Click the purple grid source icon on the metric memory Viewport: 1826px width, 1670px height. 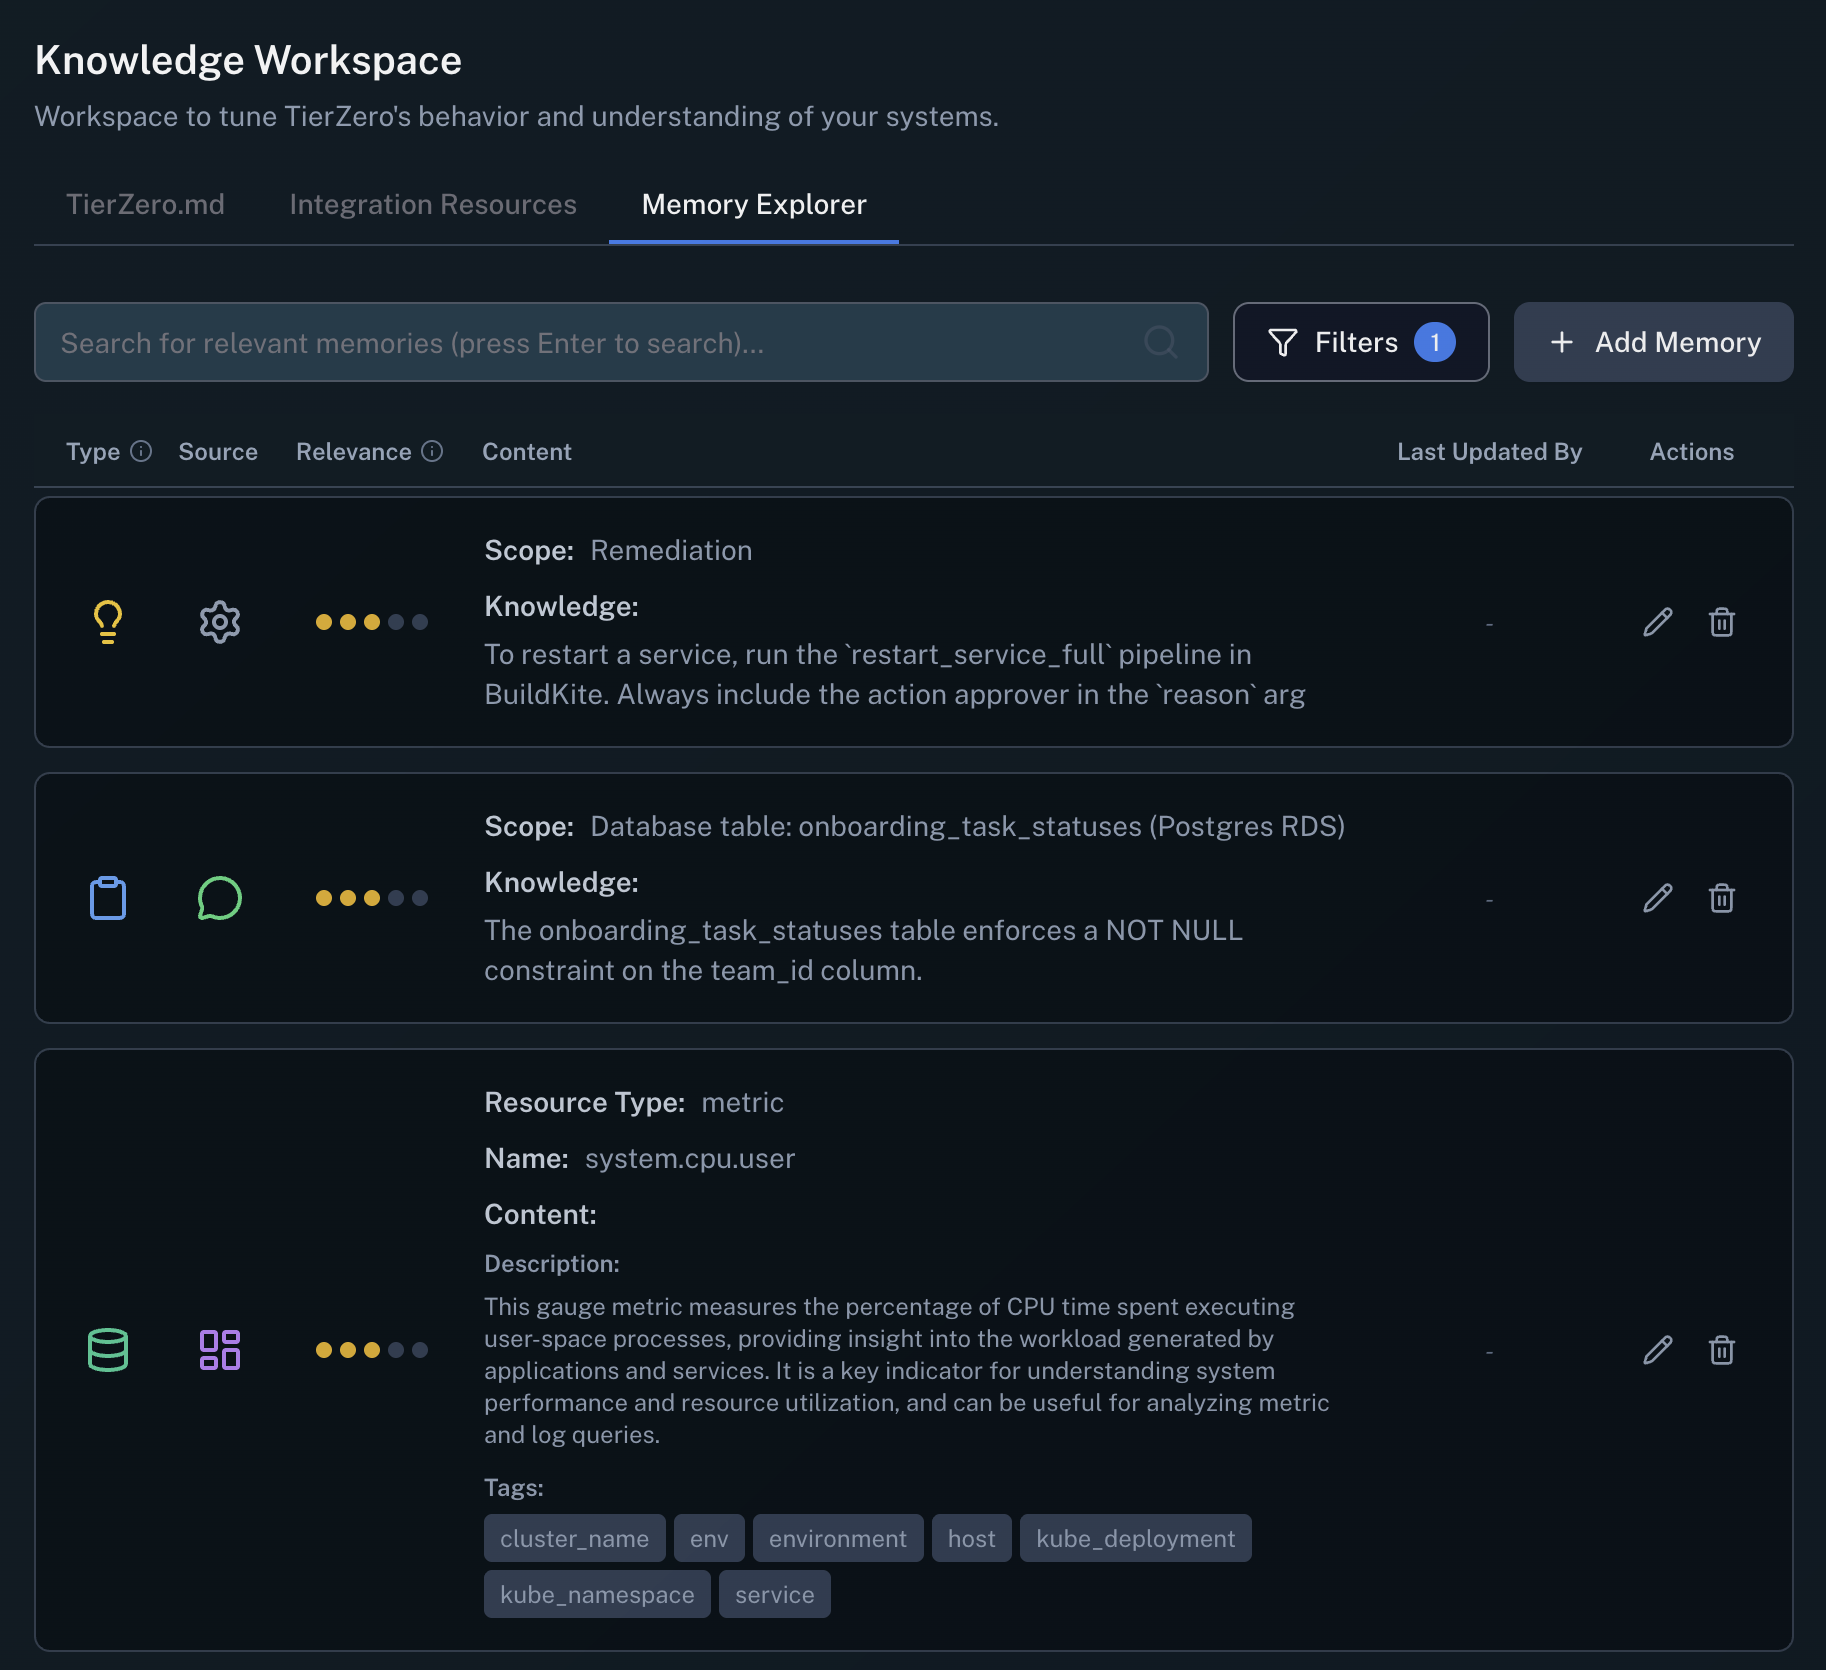click(x=219, y=1350)
